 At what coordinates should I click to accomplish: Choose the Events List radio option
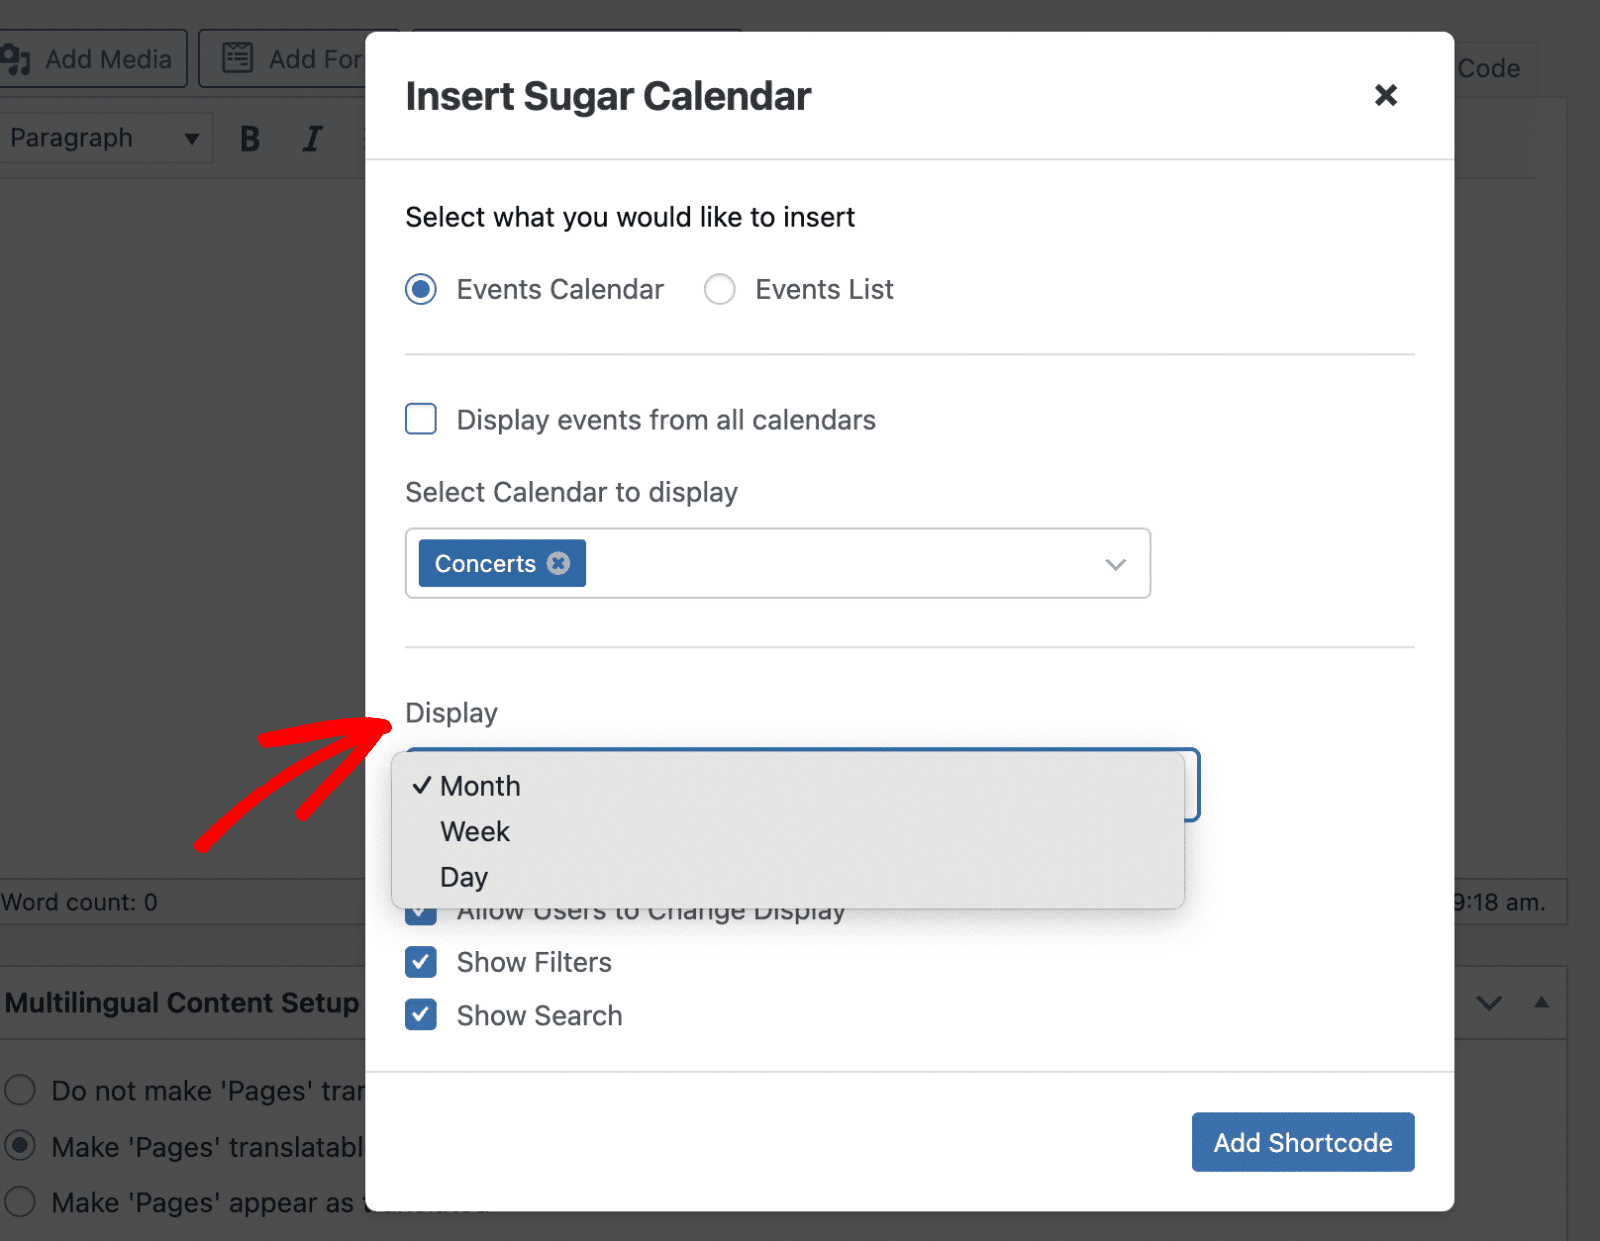click(720, 289)
